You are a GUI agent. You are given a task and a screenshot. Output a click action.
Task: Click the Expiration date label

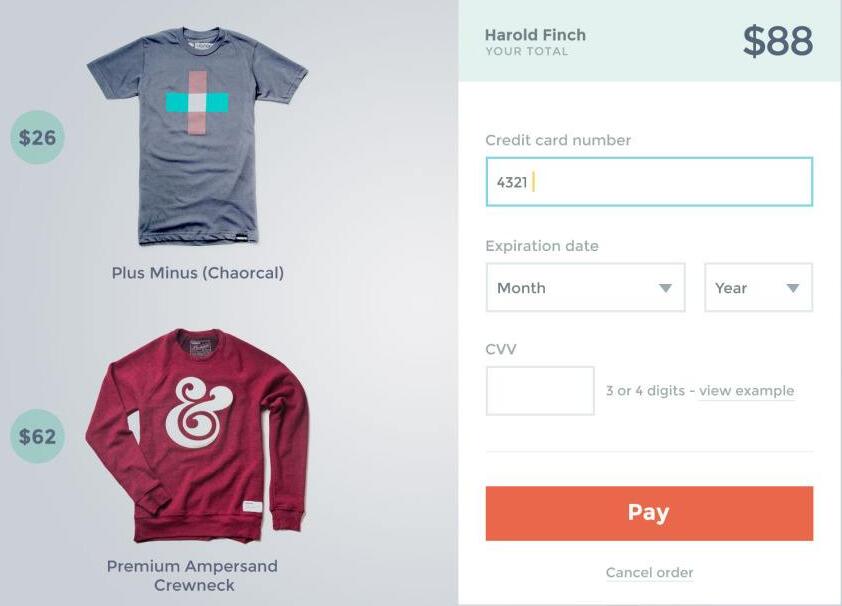[541, 246]
